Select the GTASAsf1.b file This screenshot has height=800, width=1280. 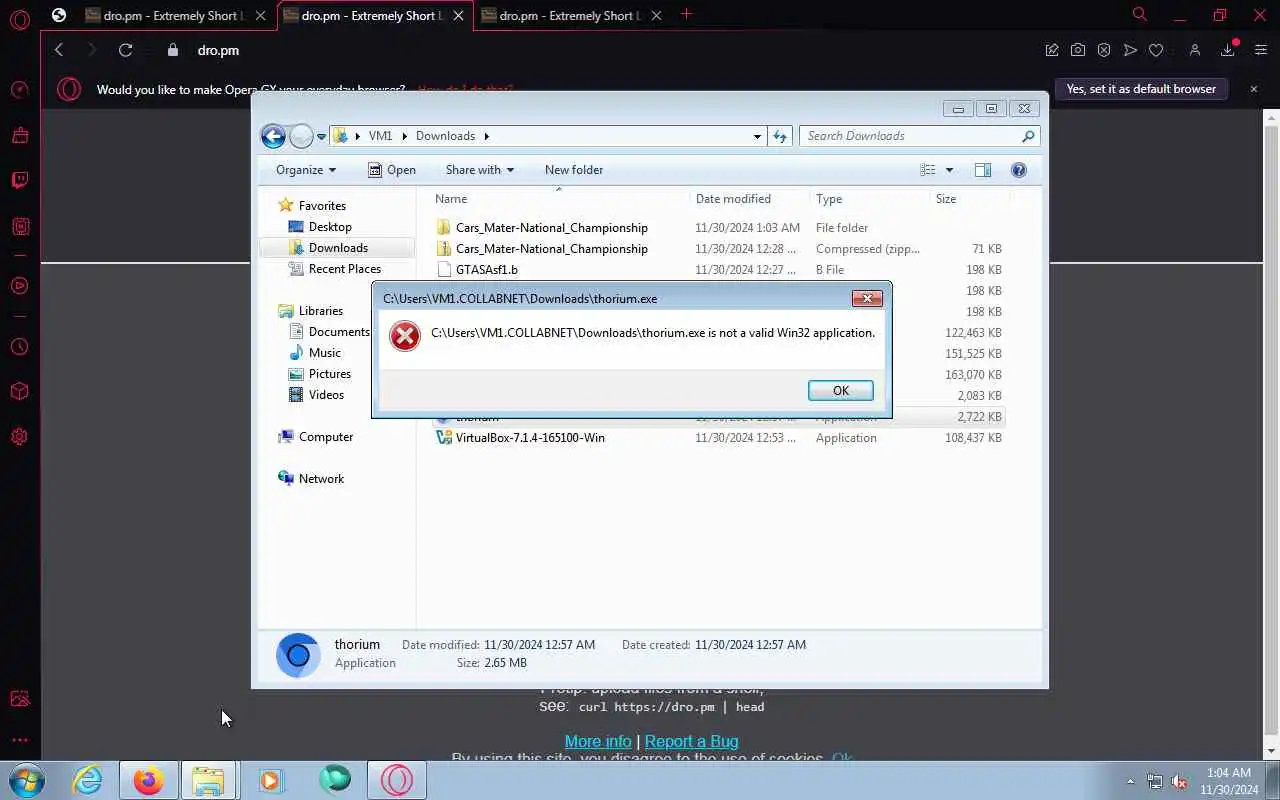click(x=486, y=270)
